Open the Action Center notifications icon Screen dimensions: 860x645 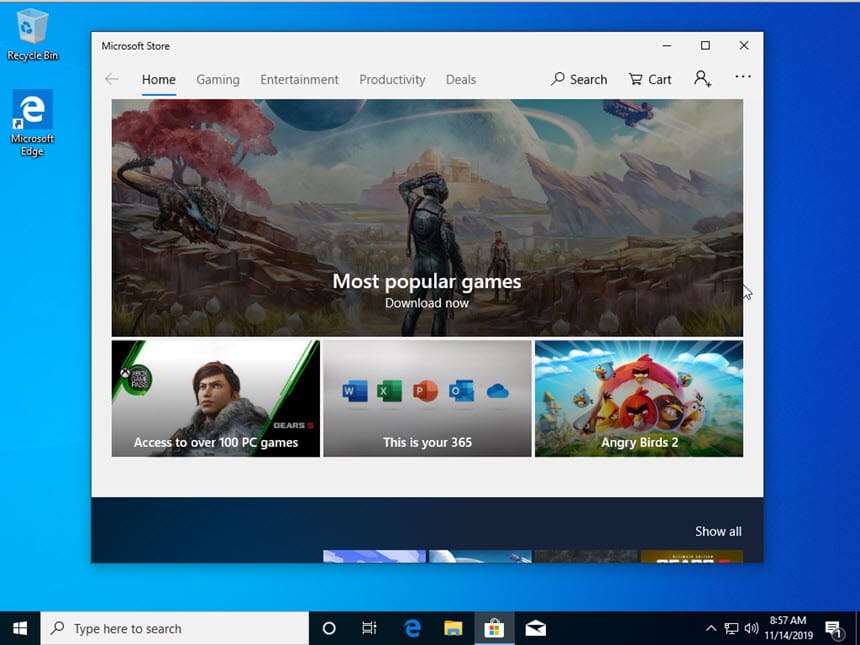(834, 629)
